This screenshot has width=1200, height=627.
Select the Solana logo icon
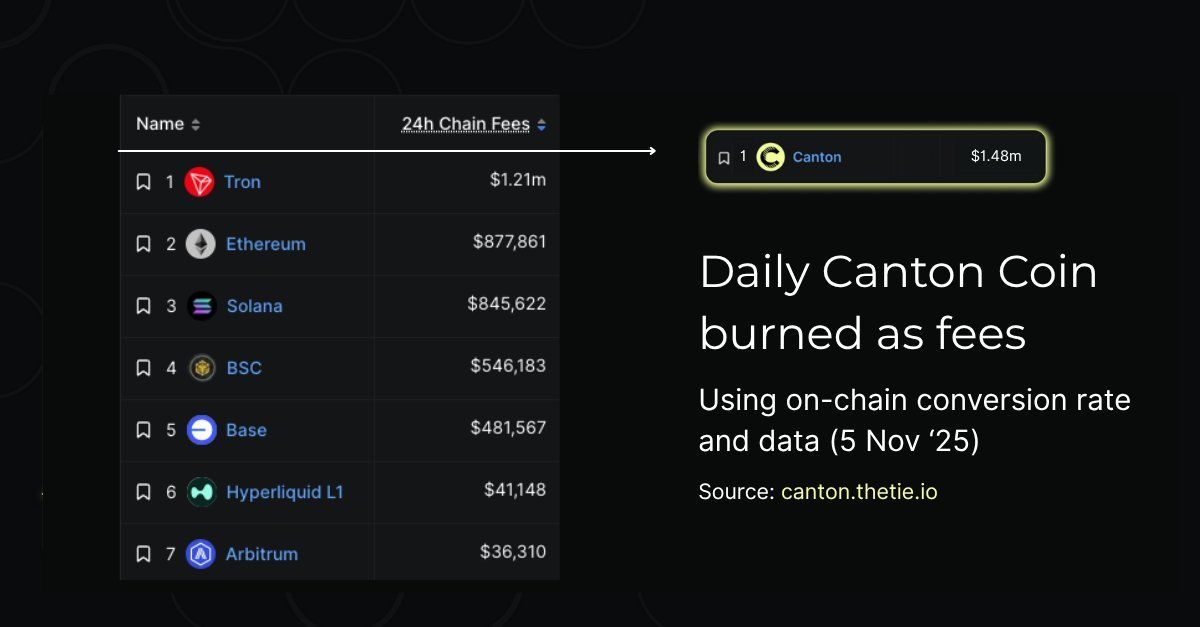coord(203,305)
